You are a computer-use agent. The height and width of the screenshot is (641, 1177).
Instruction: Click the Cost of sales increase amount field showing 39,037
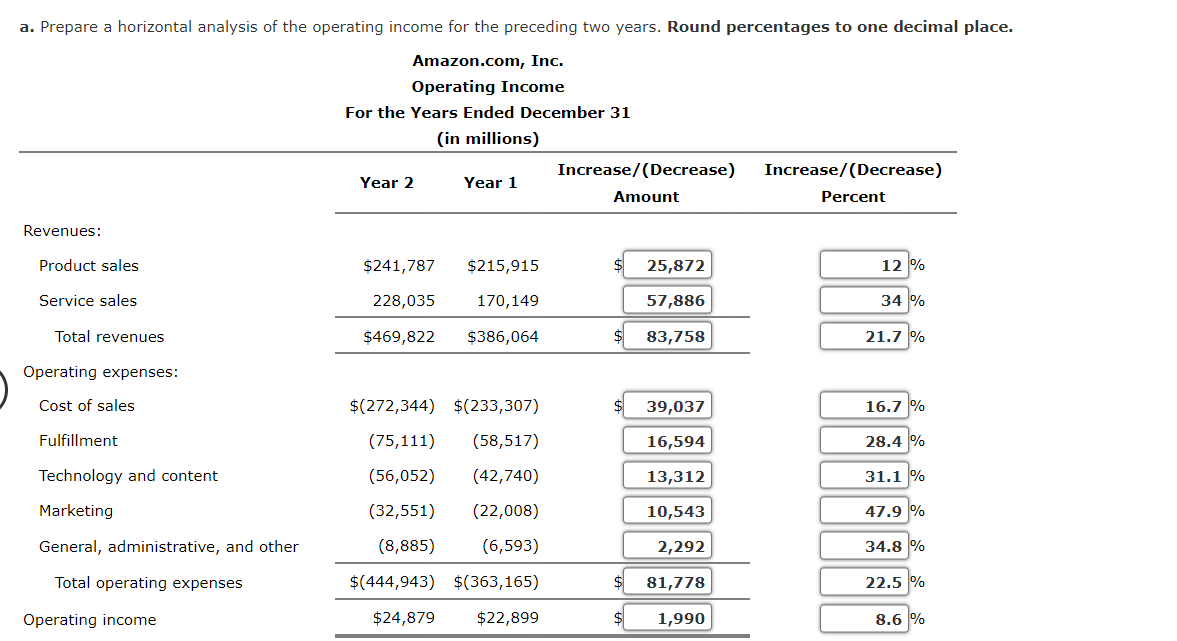click(667, 405)
